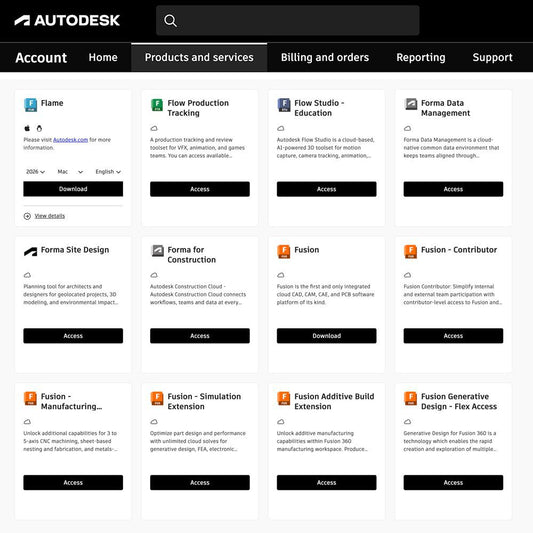Viewport: 533px width, 533px height.
Task: Click the 'Fusion Additive Build Extension' title
Action: 334,401
